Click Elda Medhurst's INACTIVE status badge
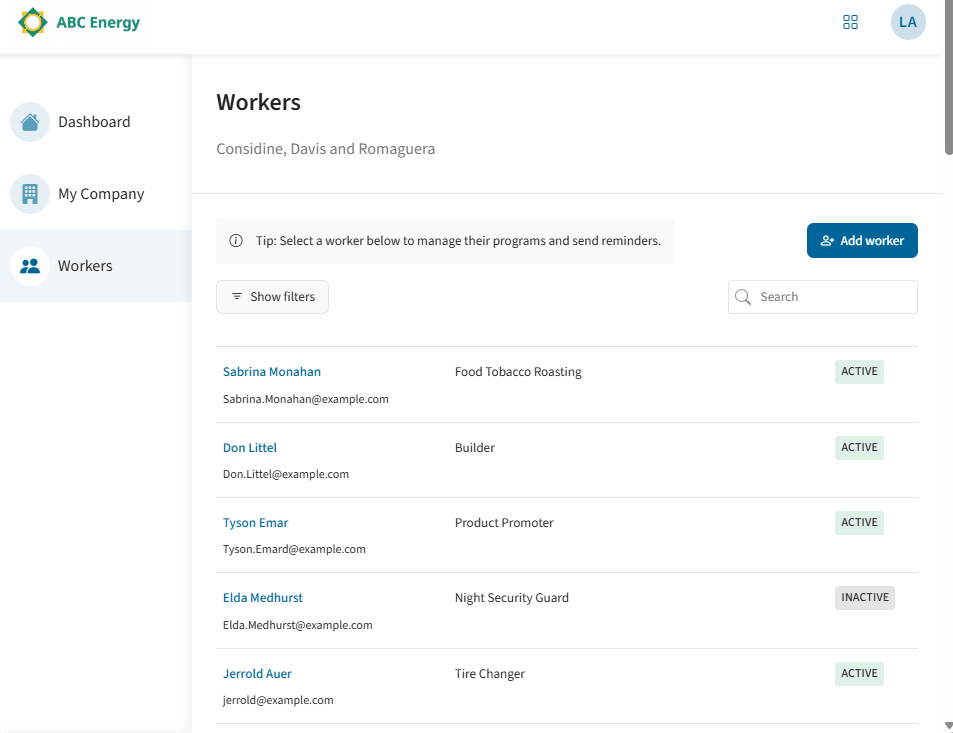 coord(864,597)
